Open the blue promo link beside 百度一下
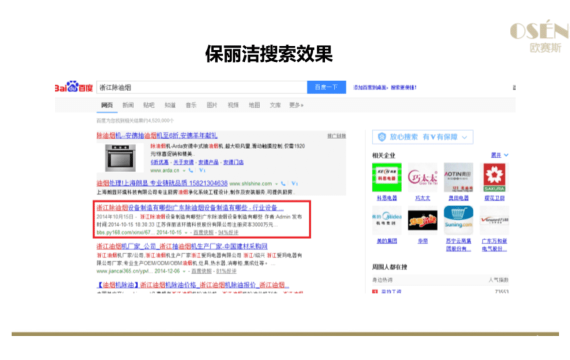Viewport: 570px width, 360px height. (385, 88)
